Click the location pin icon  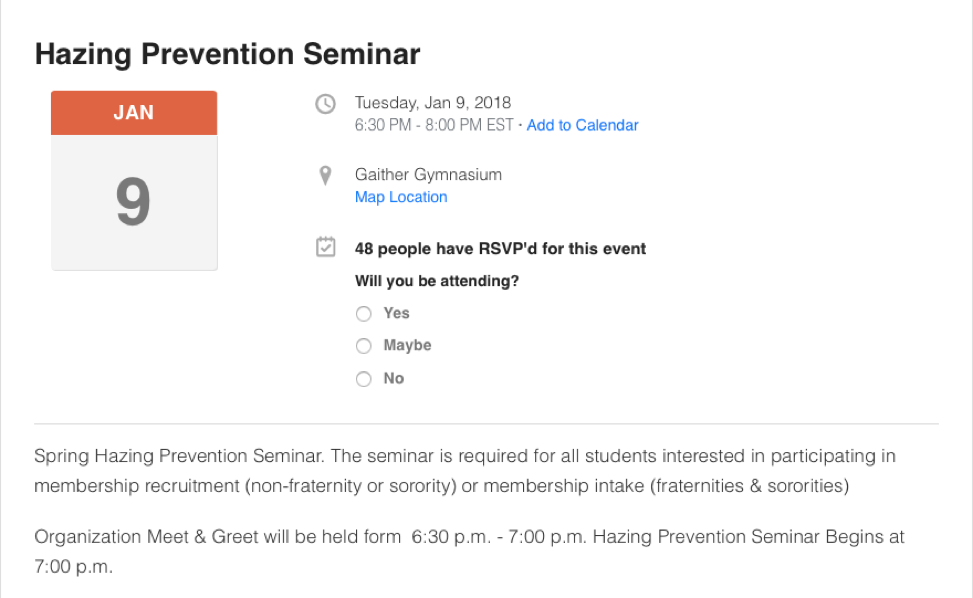tap(325, 176)
